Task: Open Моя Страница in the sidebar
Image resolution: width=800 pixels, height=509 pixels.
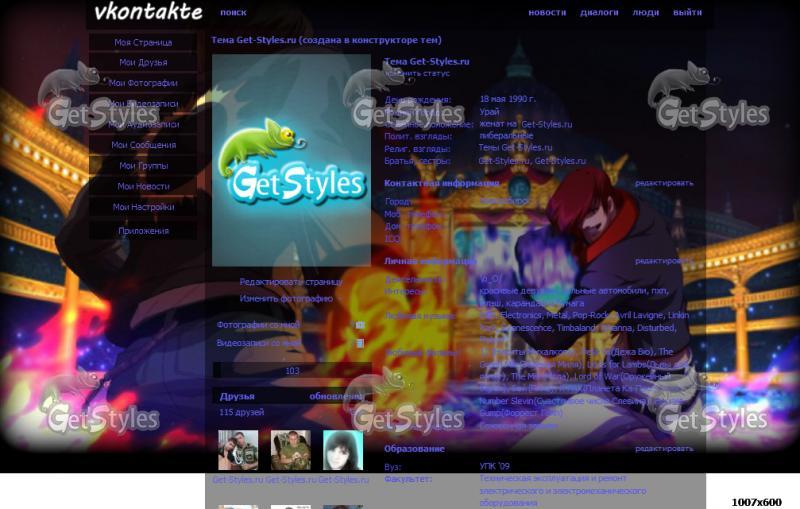Action: [143, 43]
